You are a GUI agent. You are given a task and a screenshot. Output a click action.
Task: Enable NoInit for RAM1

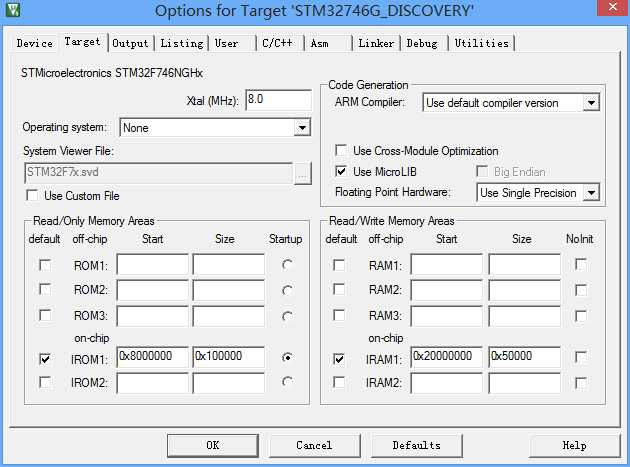581,264
